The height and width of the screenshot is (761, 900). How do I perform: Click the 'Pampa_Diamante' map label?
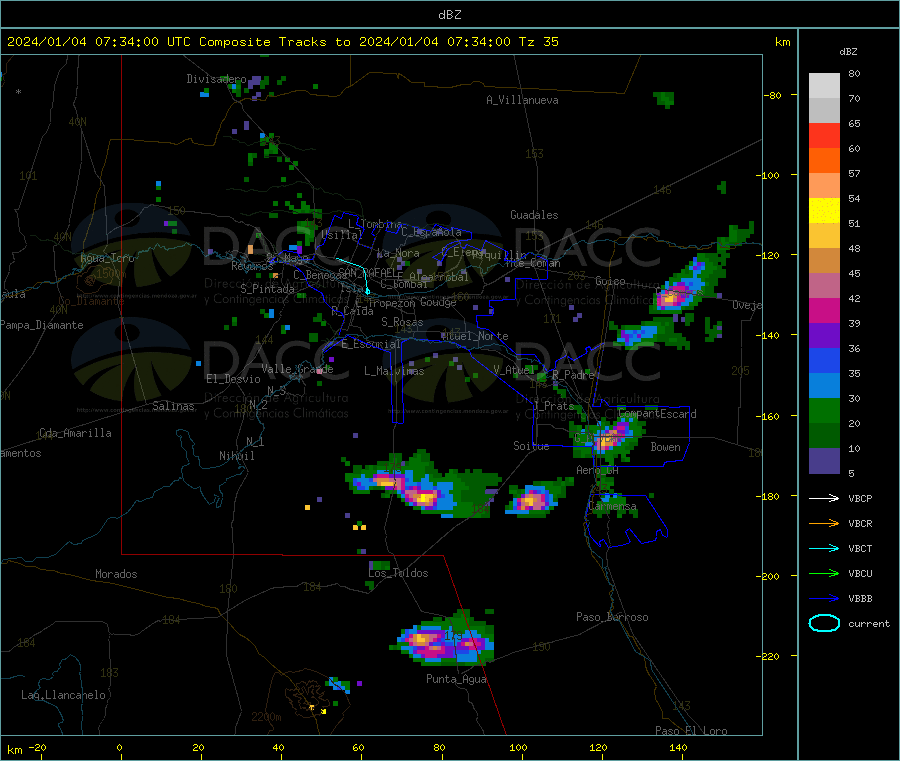click(x=41, y=325)
